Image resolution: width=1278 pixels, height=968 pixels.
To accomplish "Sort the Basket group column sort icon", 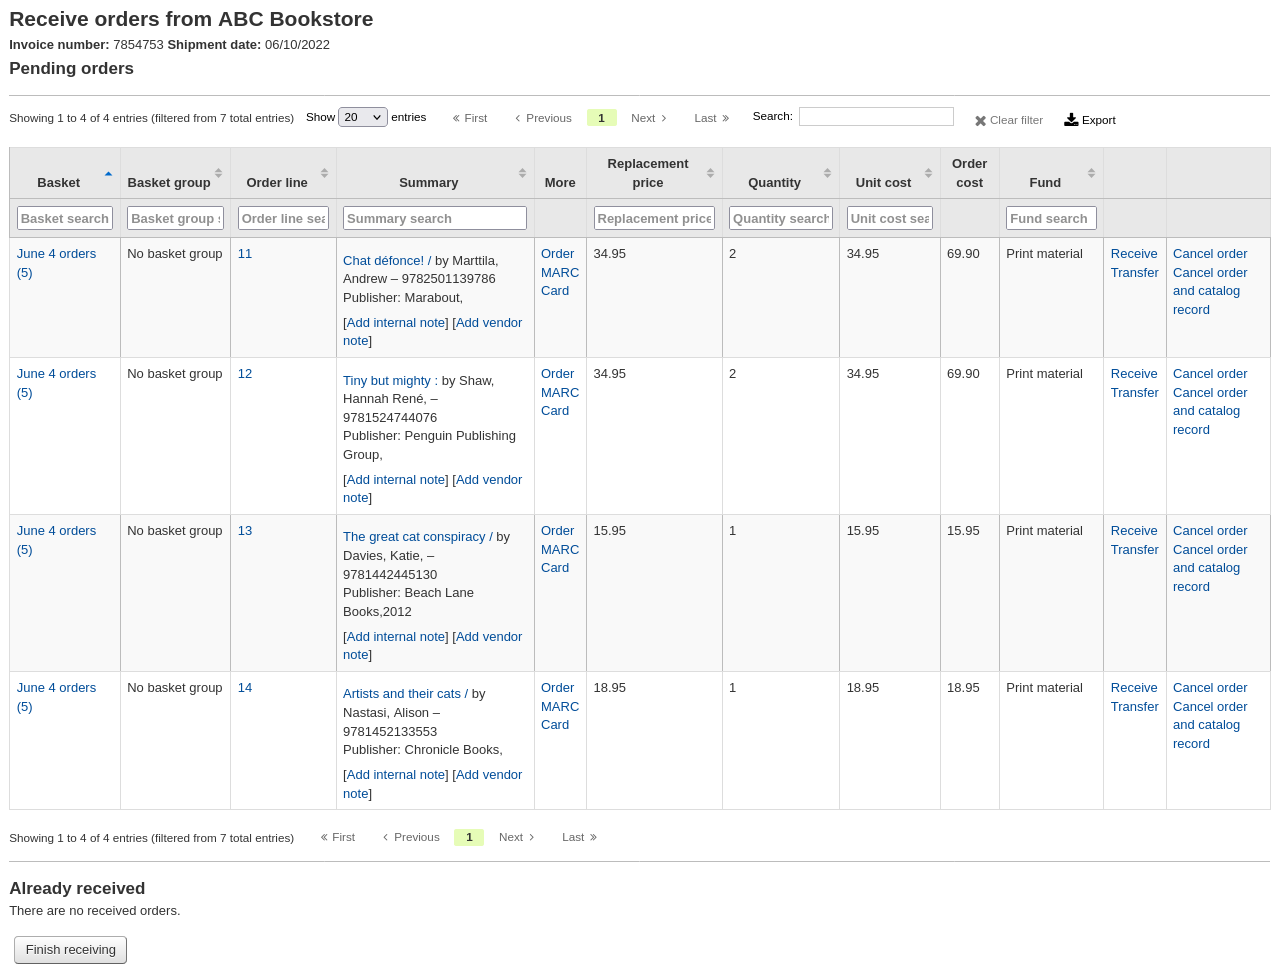I will click(x=218, y=172).
